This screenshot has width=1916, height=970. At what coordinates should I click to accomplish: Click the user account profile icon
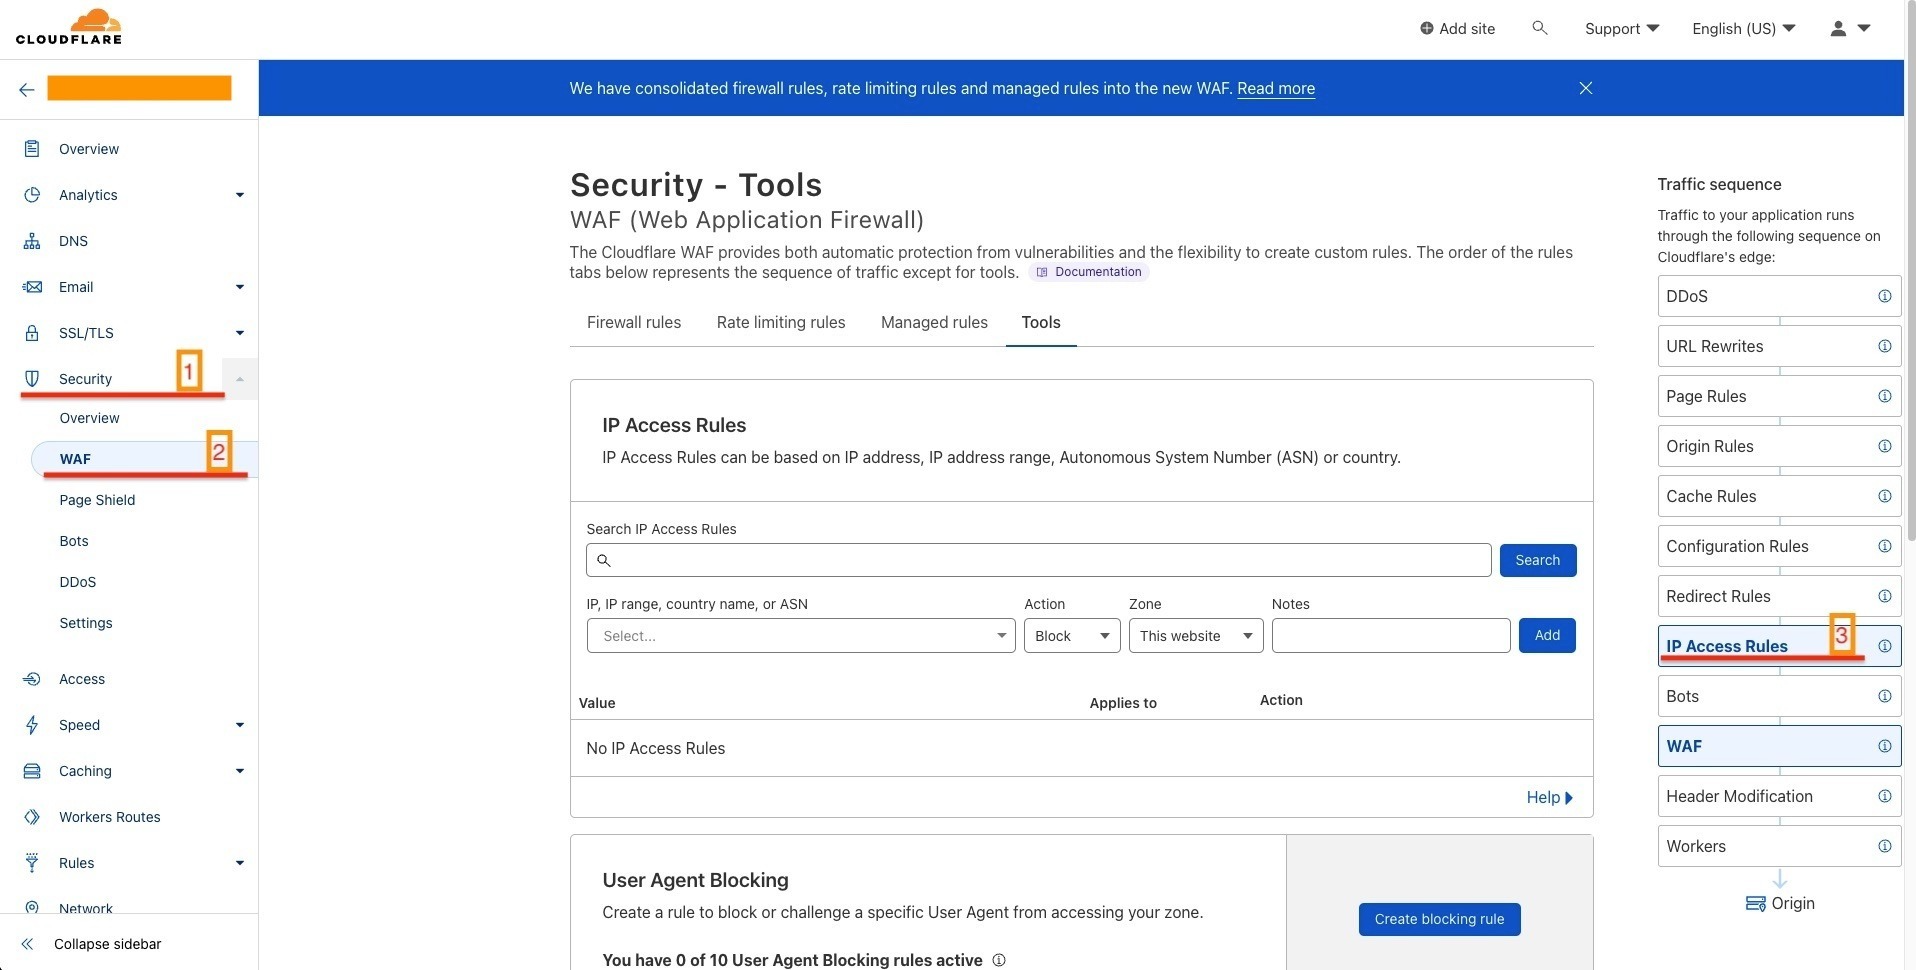pos(1838,28)
